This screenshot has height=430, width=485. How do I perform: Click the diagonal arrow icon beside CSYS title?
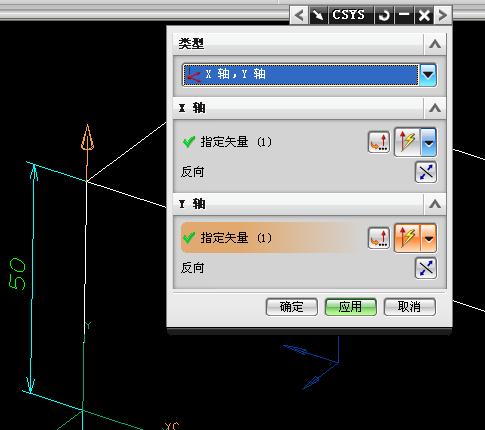pos(318,15)
